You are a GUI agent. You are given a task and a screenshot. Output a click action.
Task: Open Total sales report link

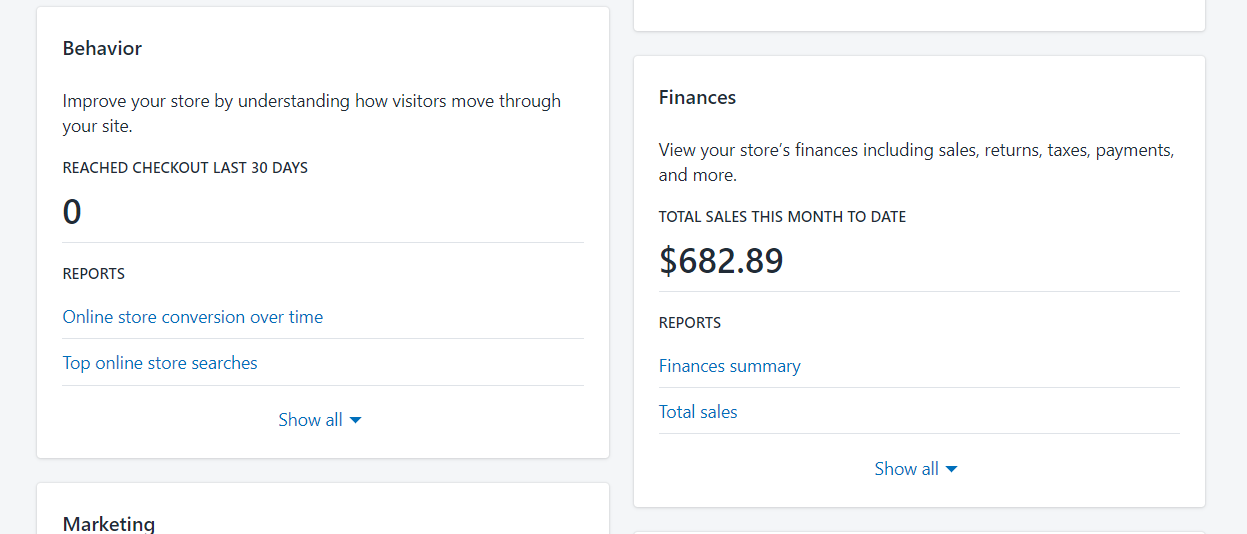pos(698,412)
